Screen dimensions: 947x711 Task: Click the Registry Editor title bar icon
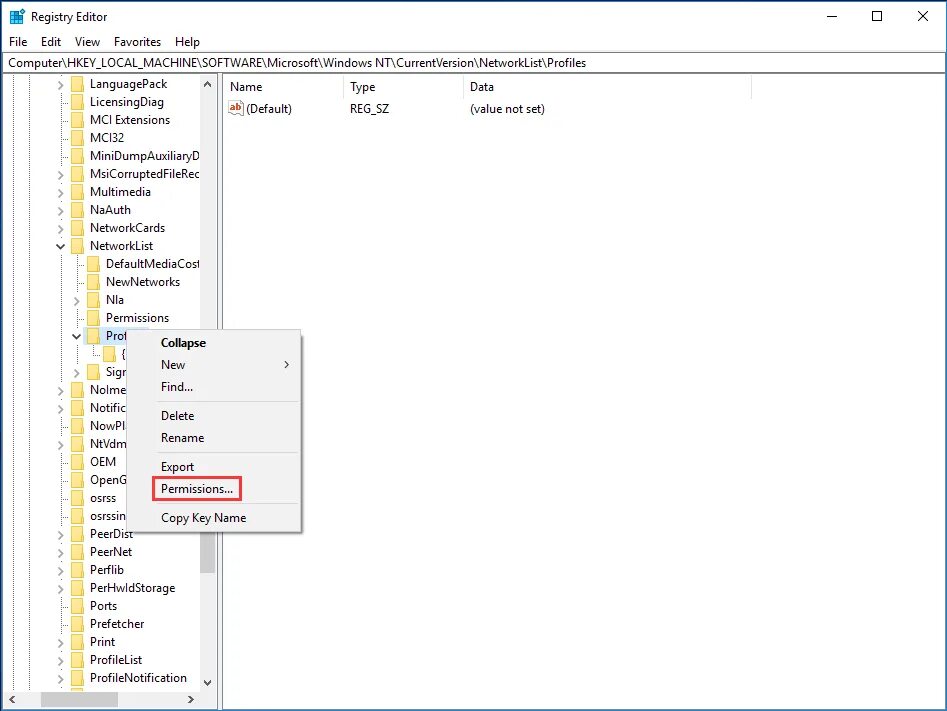(17, 16)
